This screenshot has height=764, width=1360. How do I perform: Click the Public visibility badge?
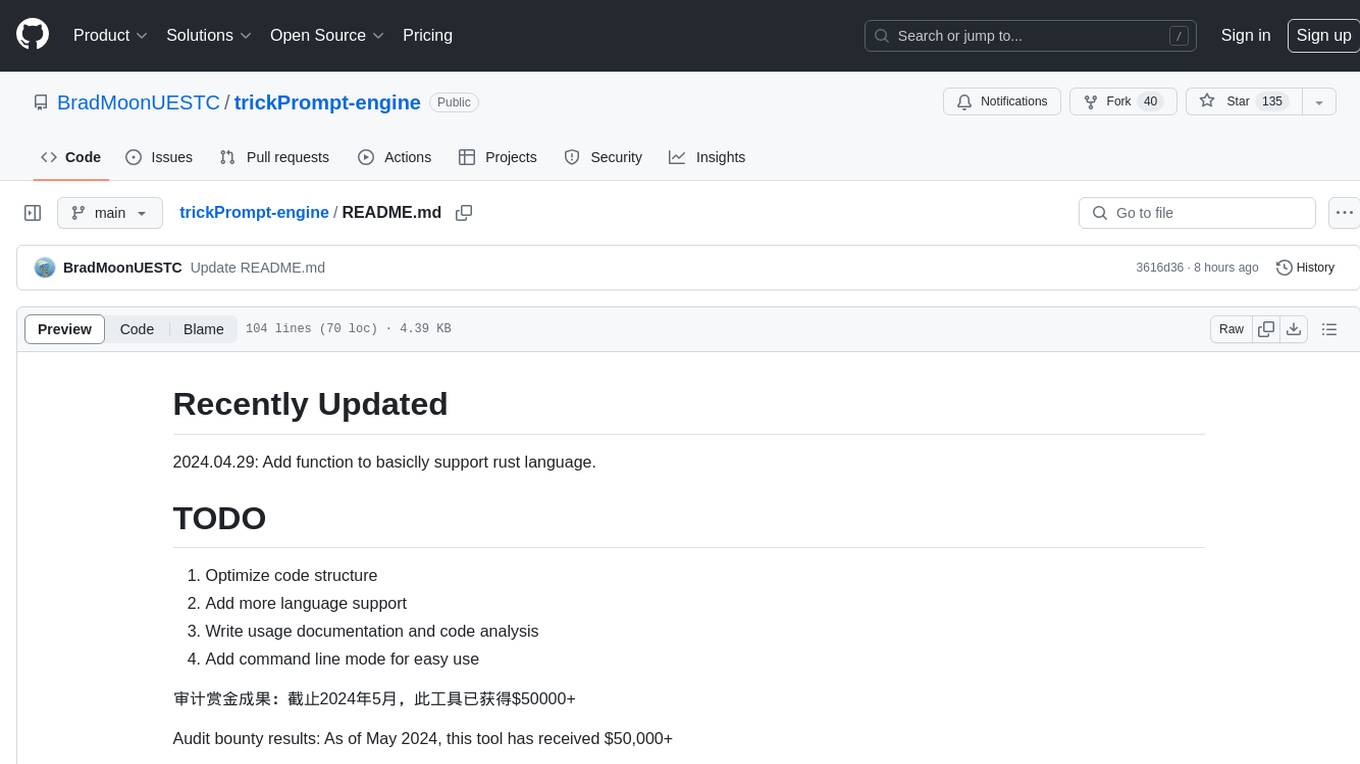tap(454, 102)
